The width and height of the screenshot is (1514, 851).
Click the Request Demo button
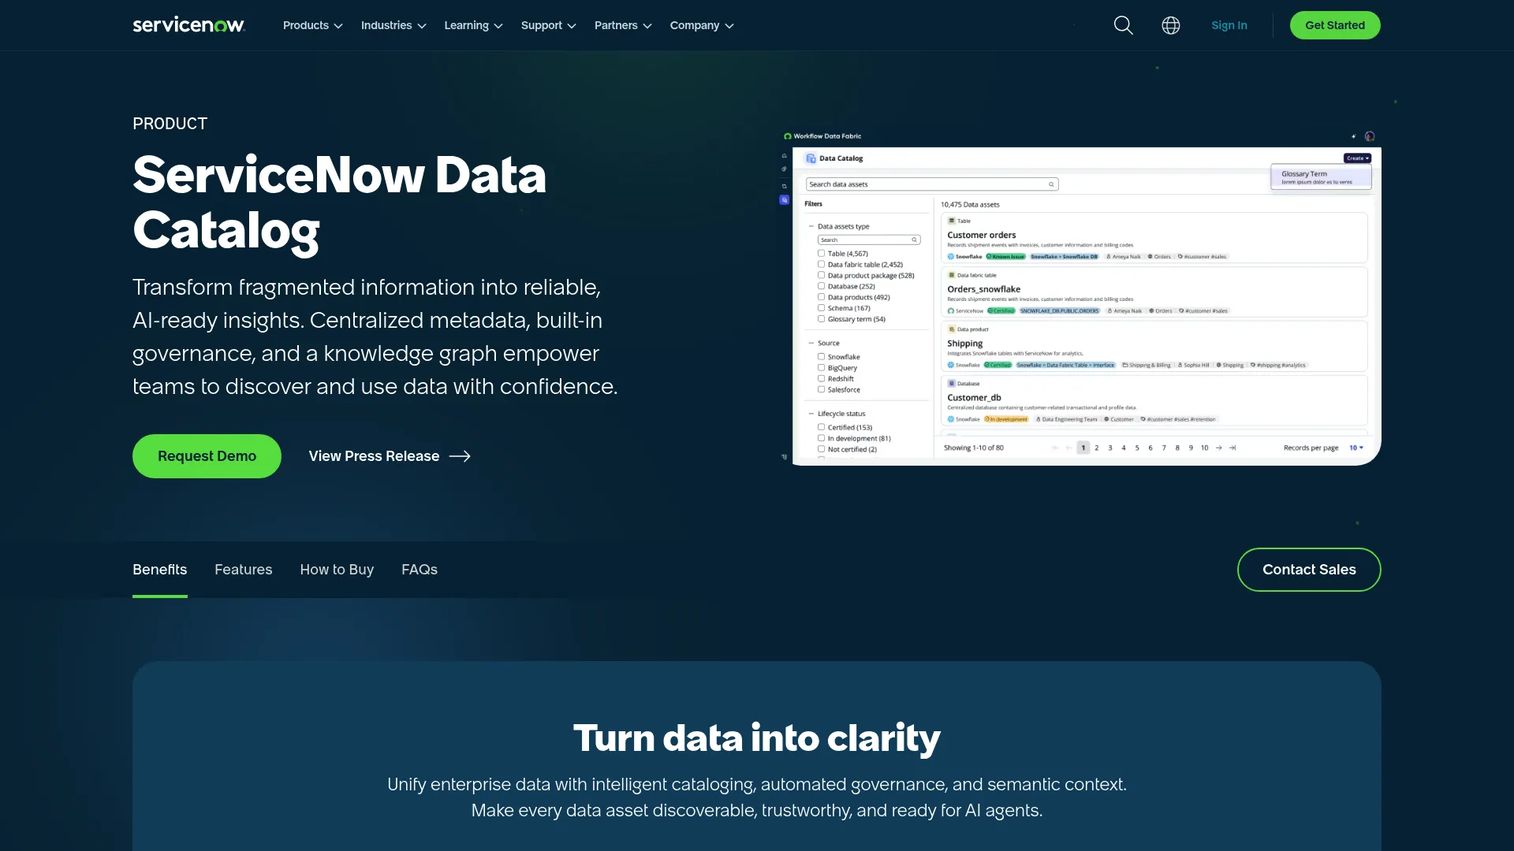pyautogui.click(x=207, y=456)
